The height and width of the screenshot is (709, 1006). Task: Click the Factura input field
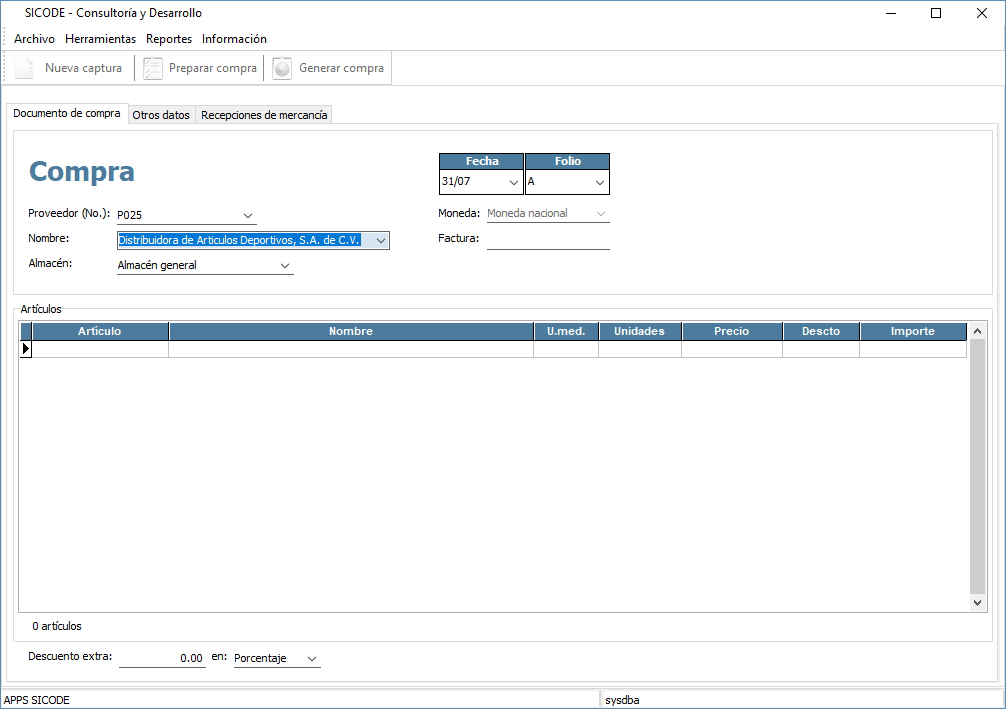tap(548, 239)
